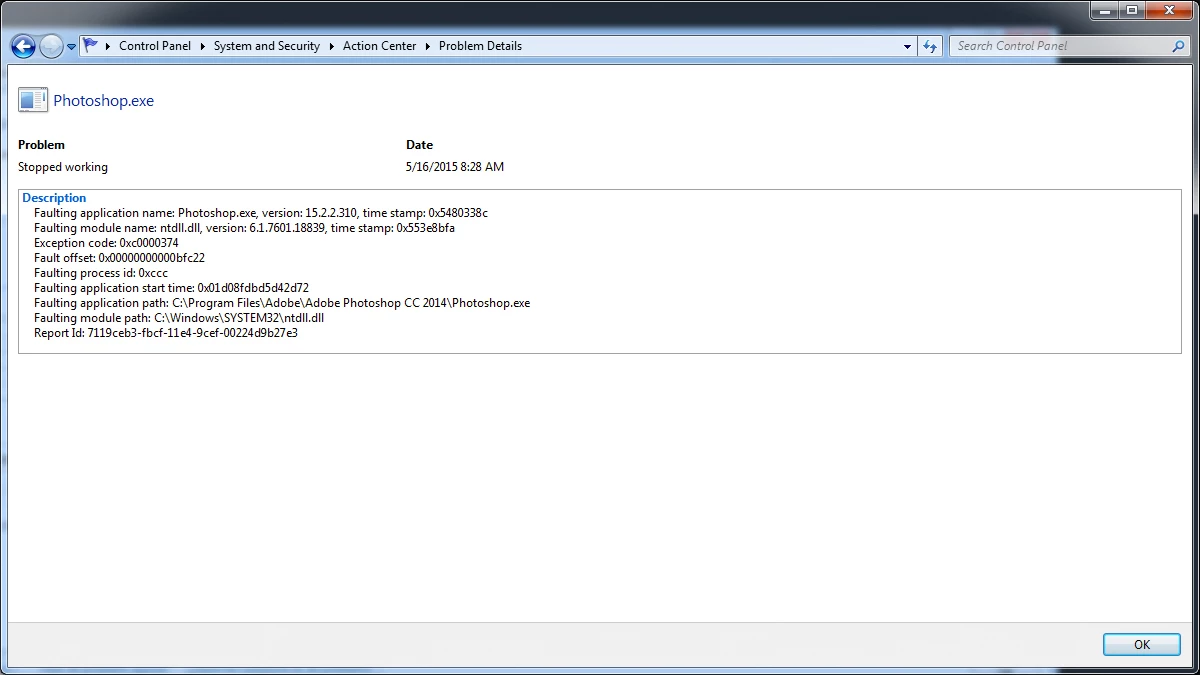Open the address bar history dropdown
1200x675 pixels.
(908, 46)
